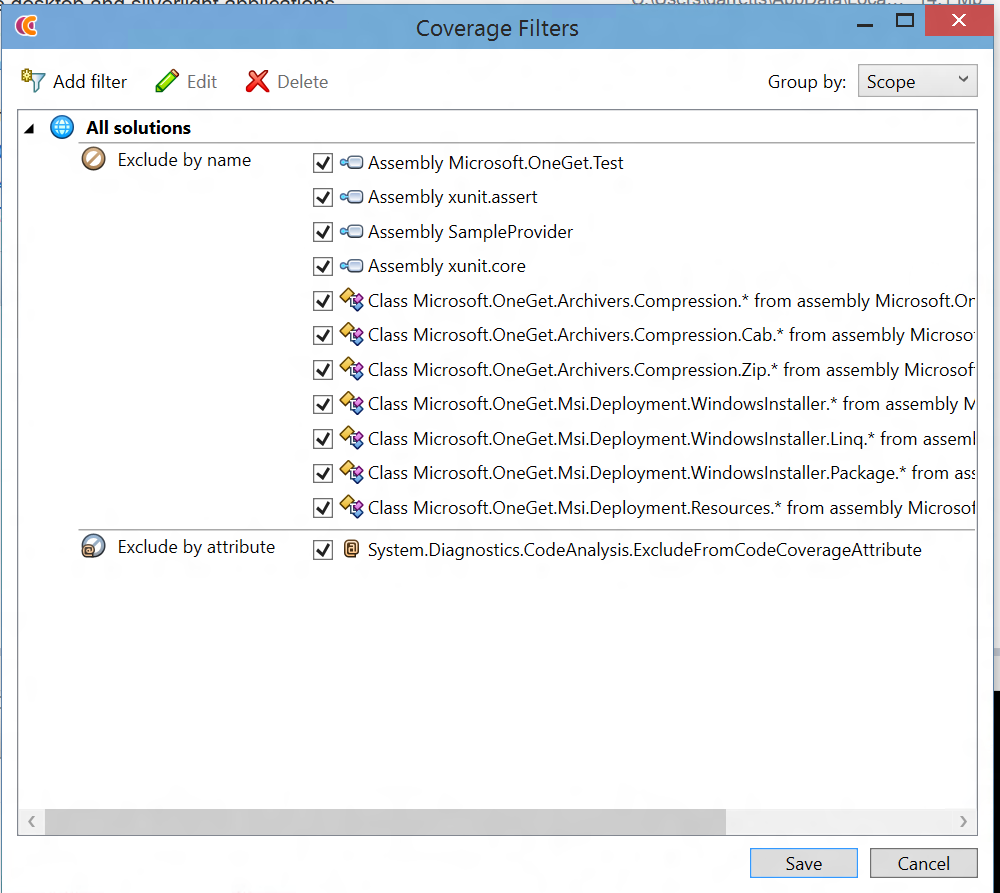This screenshot has height=893, width=1000.
Task: Click the Delete toolbar label
Action: point(302,82)
